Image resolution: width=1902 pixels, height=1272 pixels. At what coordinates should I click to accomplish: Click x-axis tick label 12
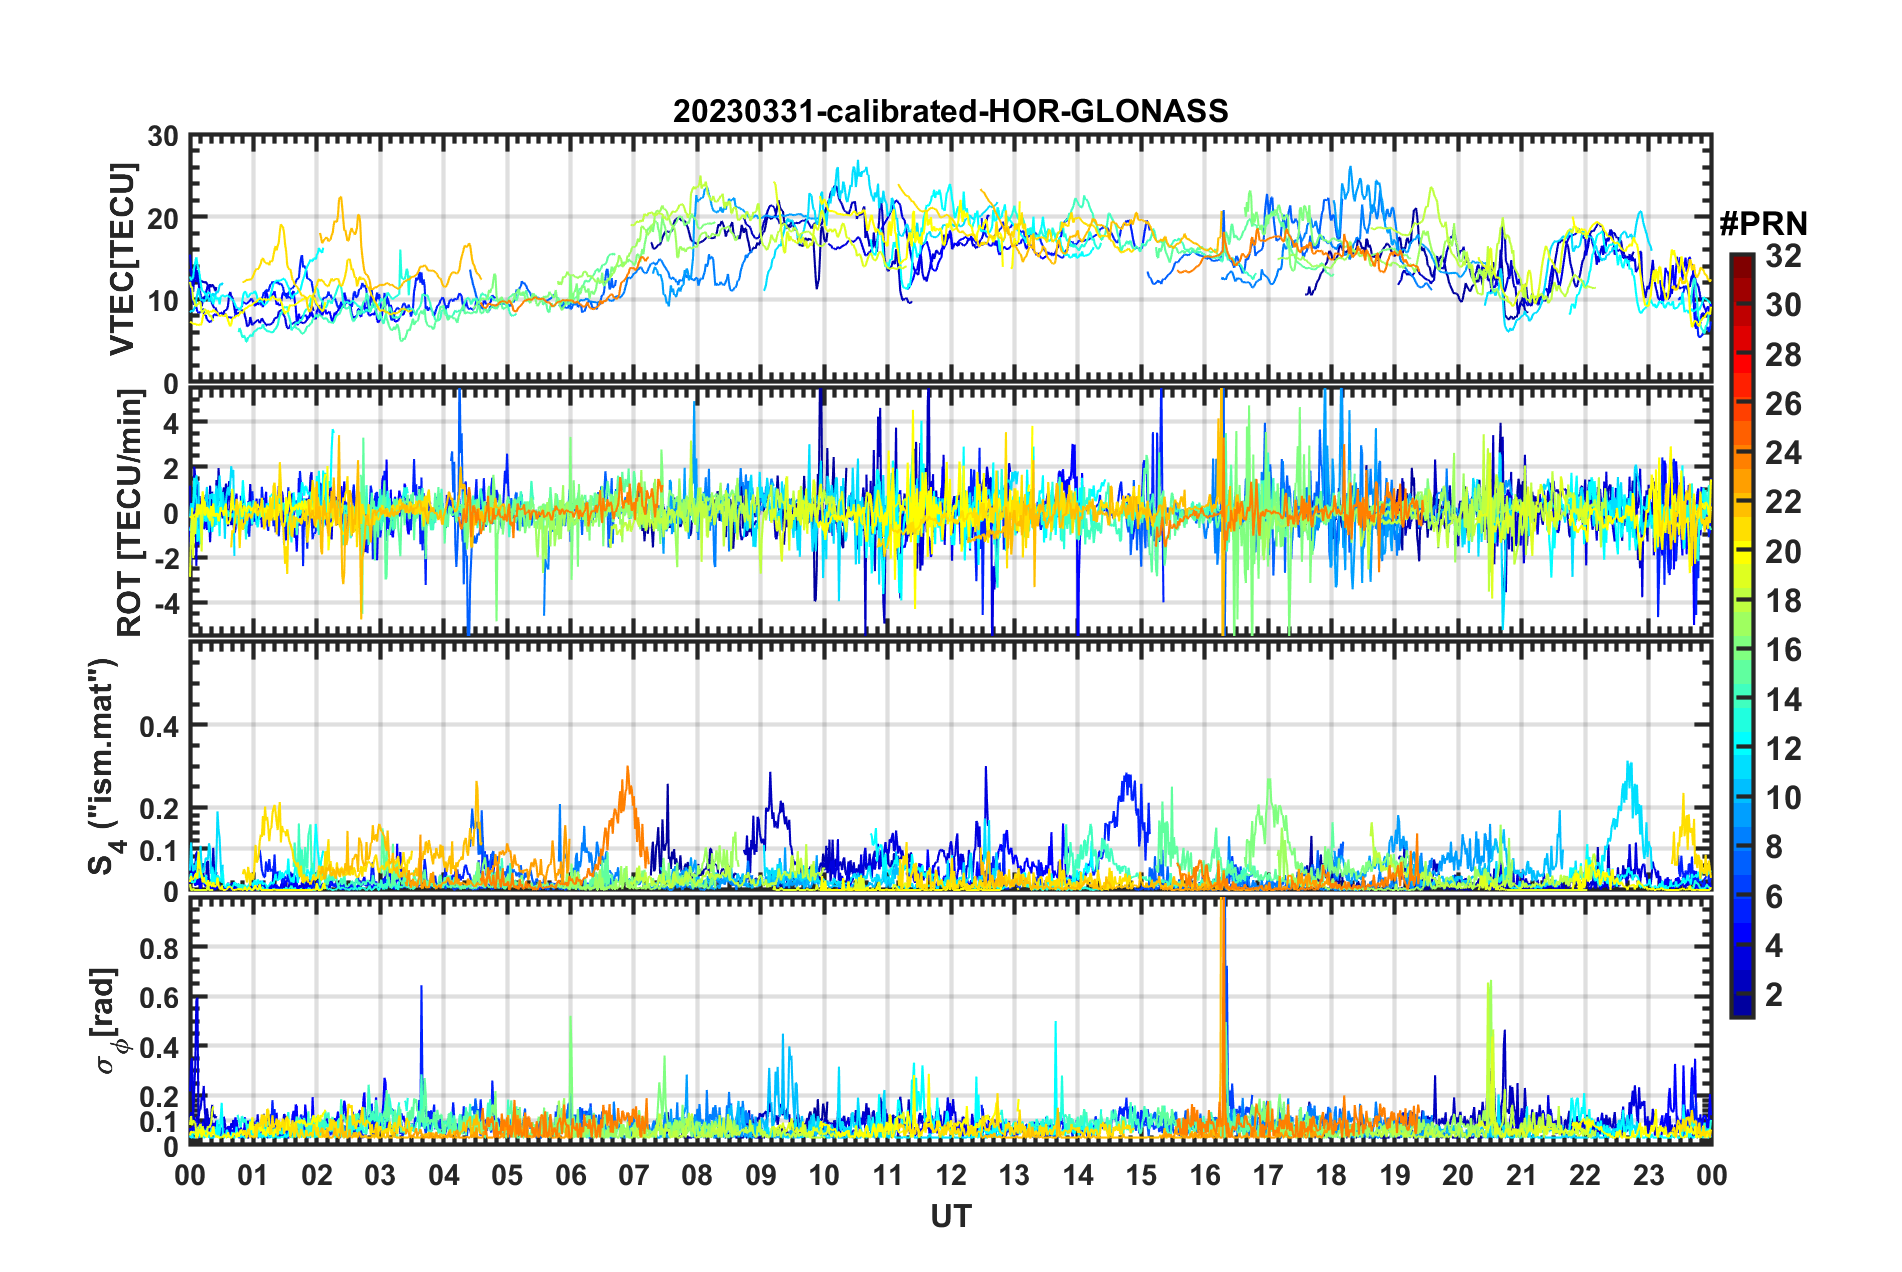951,1174
